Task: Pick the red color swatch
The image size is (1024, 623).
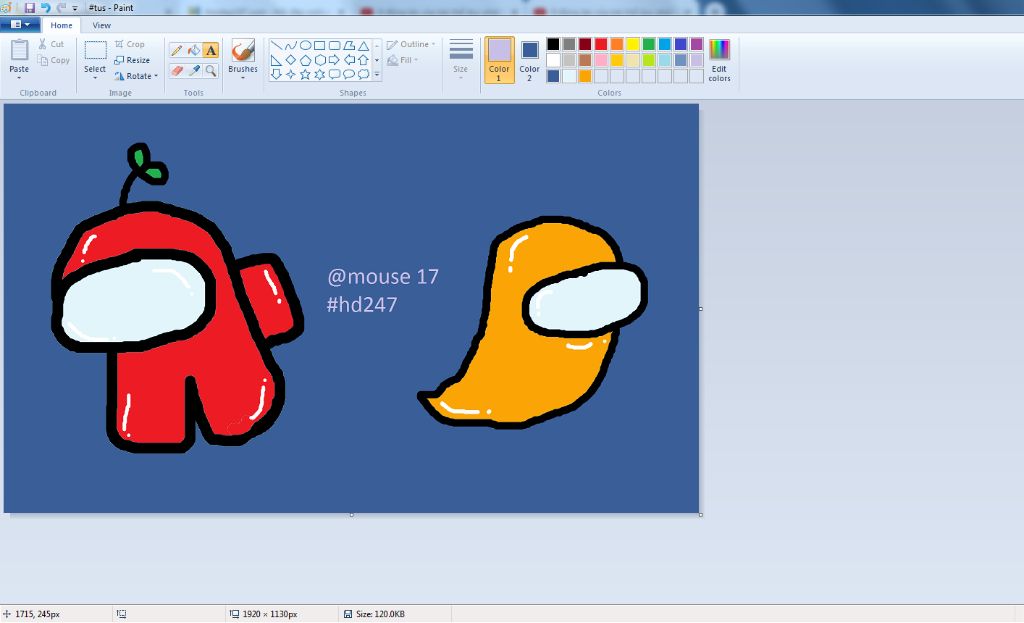Action: [601, 44]
